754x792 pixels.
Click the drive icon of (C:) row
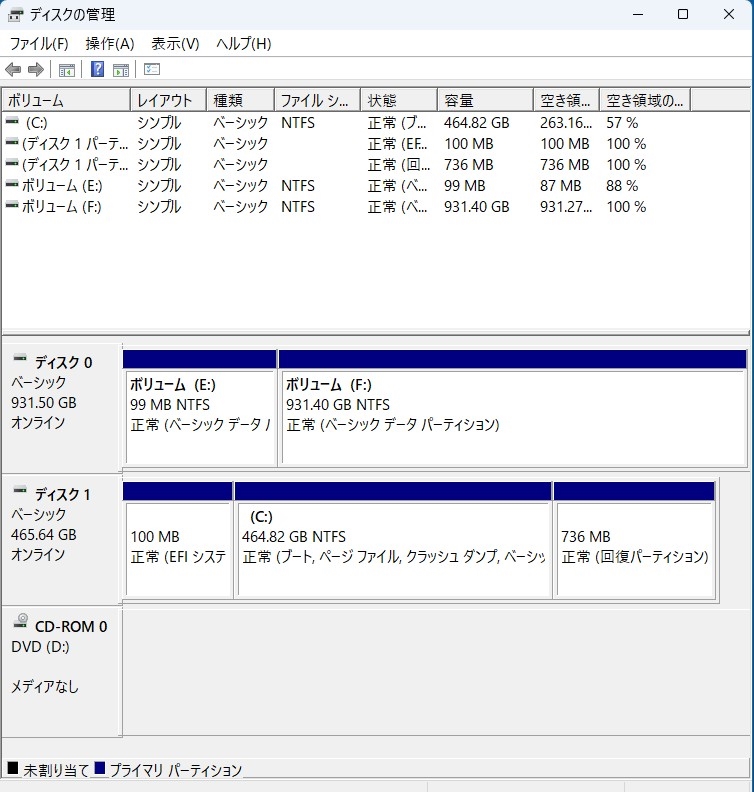(12, 122)
